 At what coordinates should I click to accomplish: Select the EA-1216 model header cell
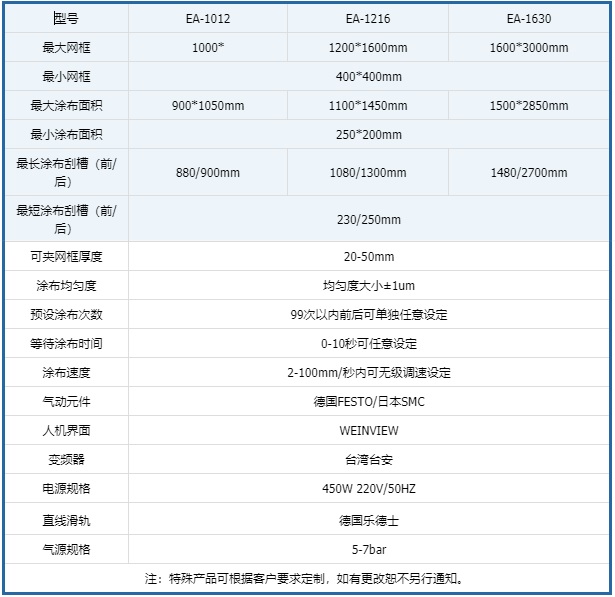click(x=368, y=19)
